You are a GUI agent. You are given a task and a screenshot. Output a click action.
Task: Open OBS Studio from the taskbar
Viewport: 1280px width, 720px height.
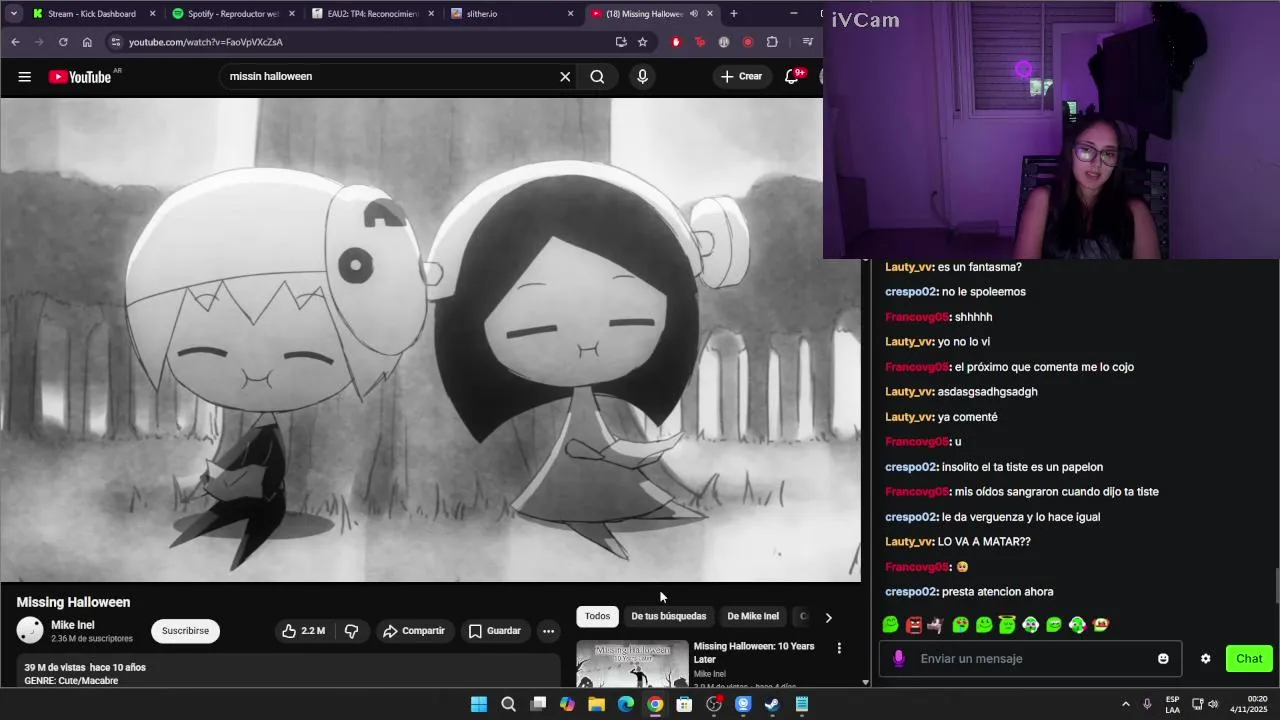714,704
